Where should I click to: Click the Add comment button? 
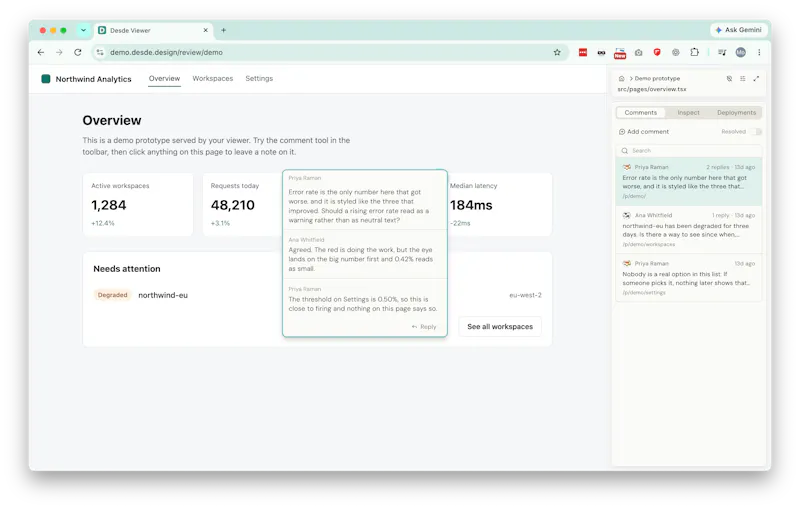click(643, 132)
